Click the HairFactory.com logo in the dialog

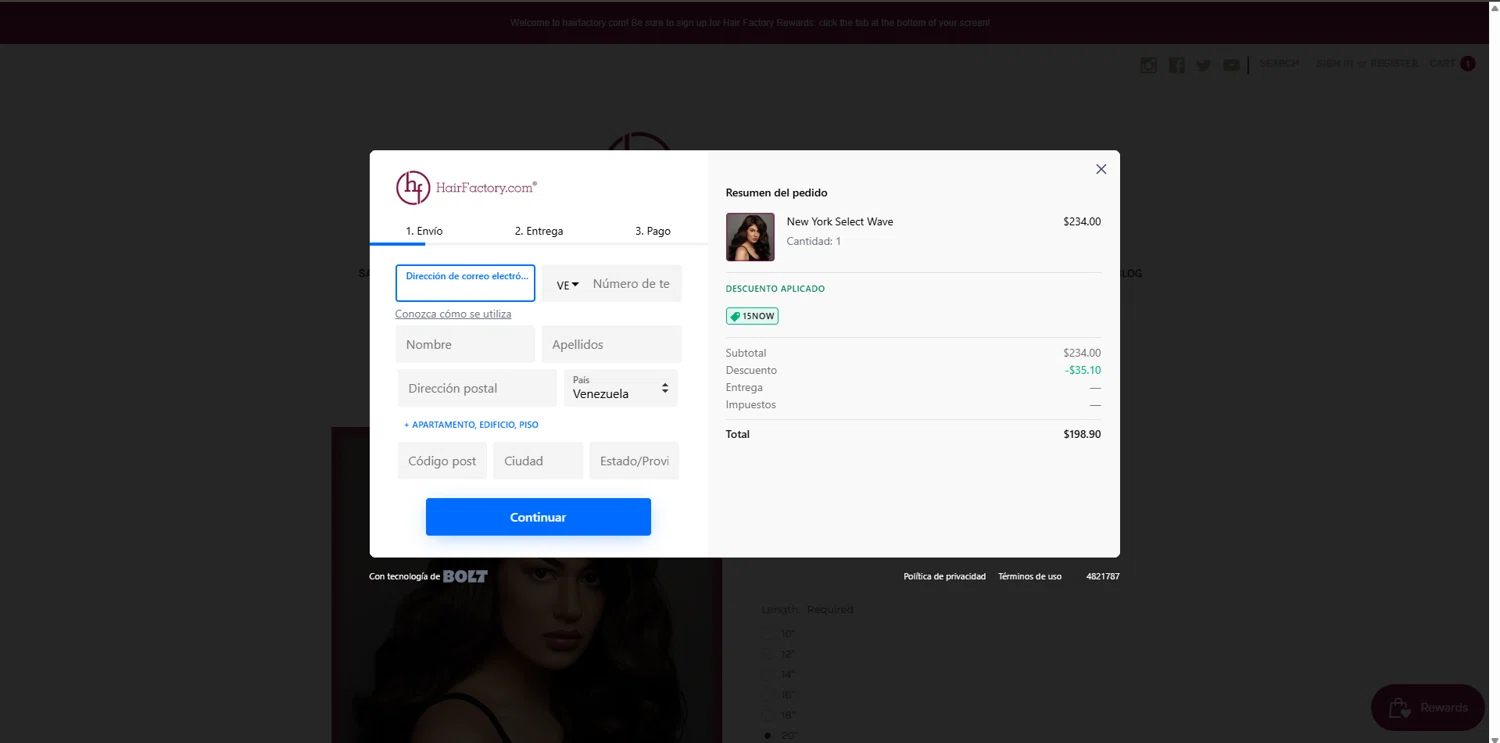(x=466, y=187)
